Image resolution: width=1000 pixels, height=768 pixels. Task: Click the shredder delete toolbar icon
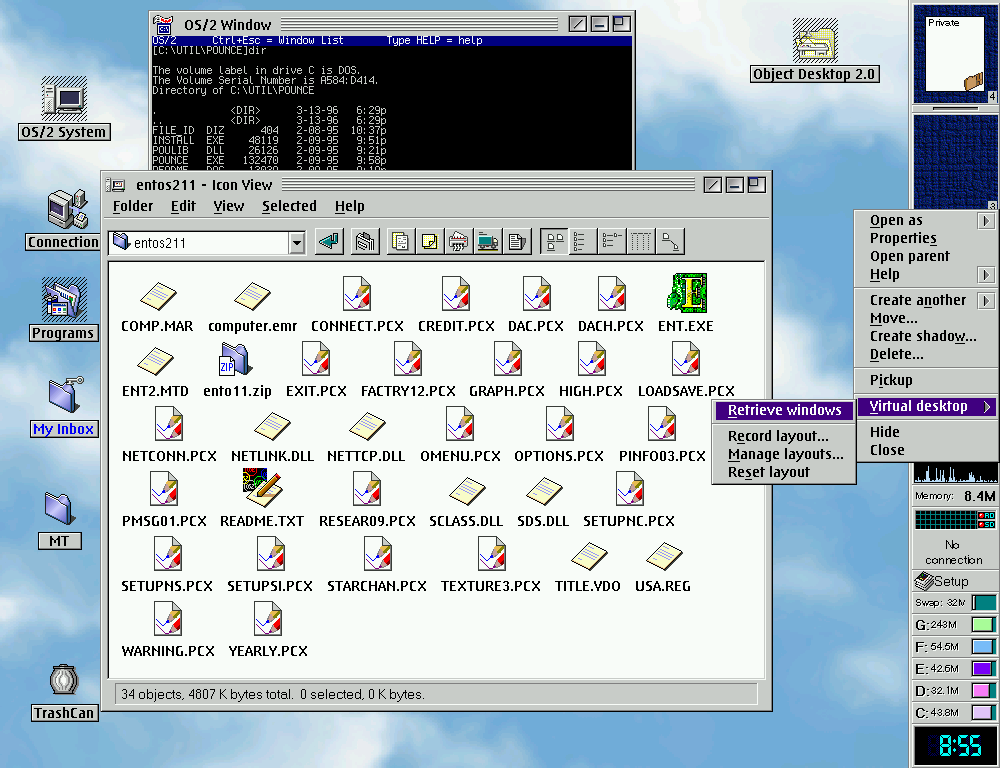coord(459,242)
